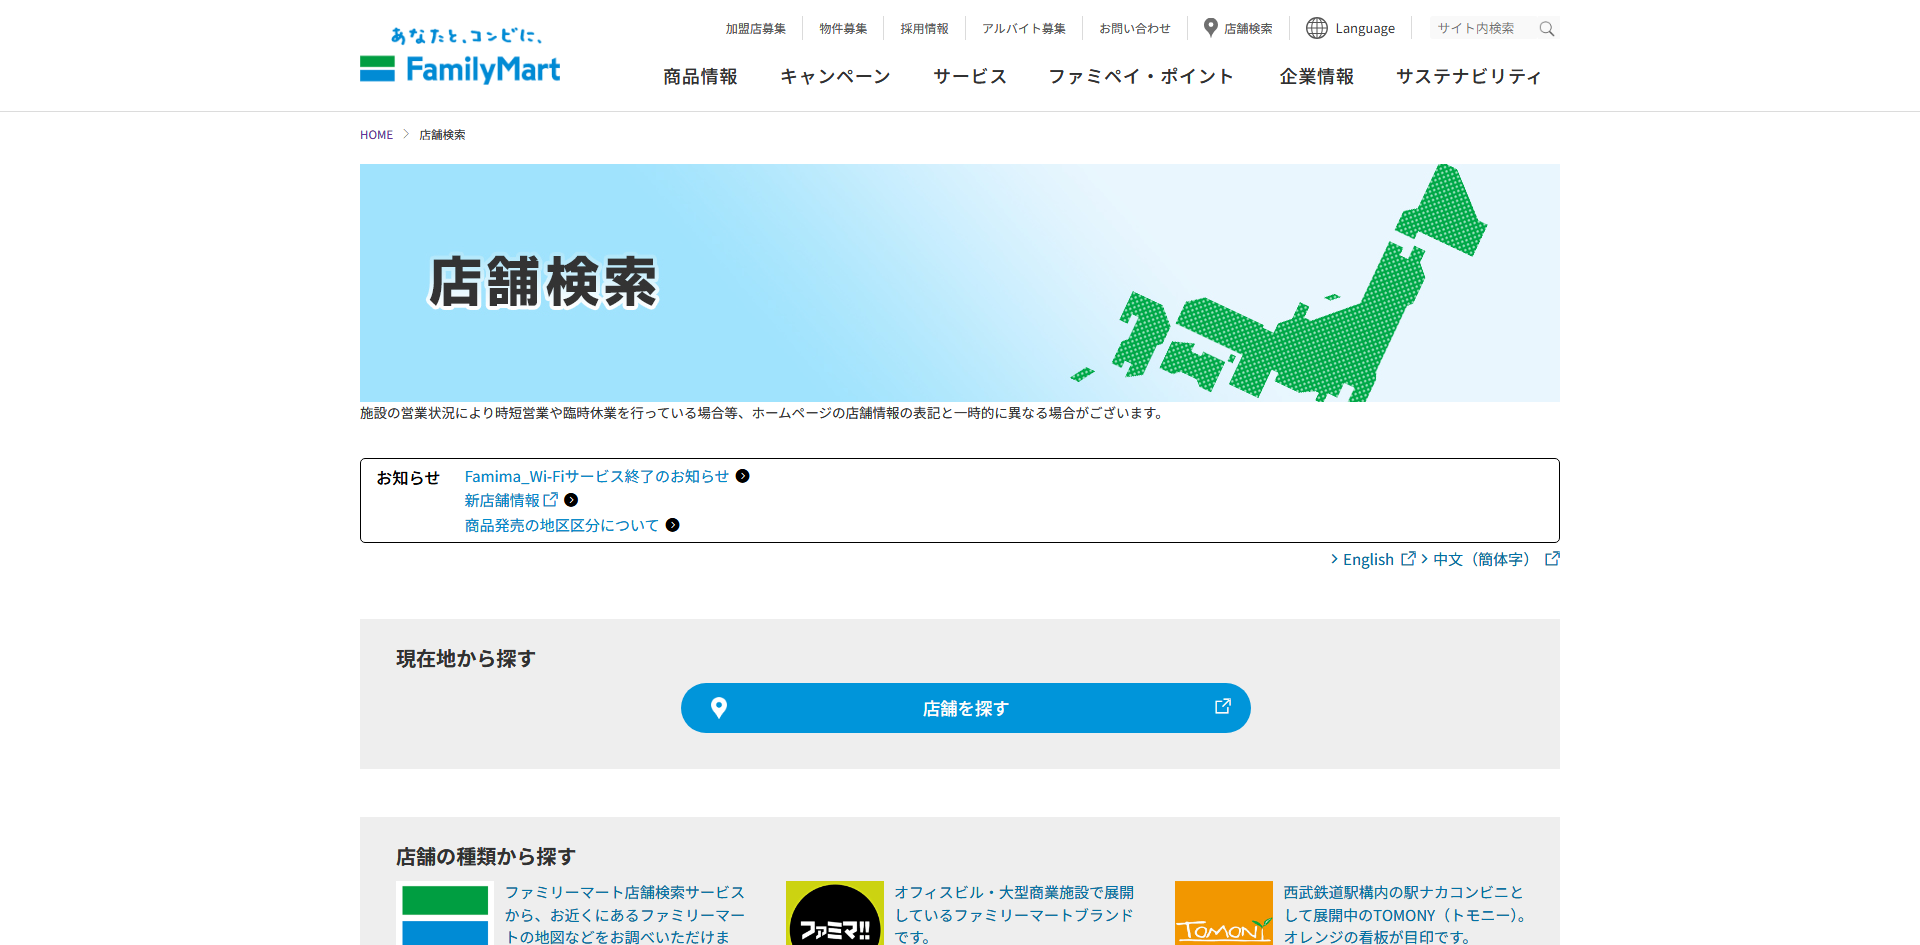Open the ファミペイ・ポイント menu
The image size is (1920, 945).
coord(1141,76)
